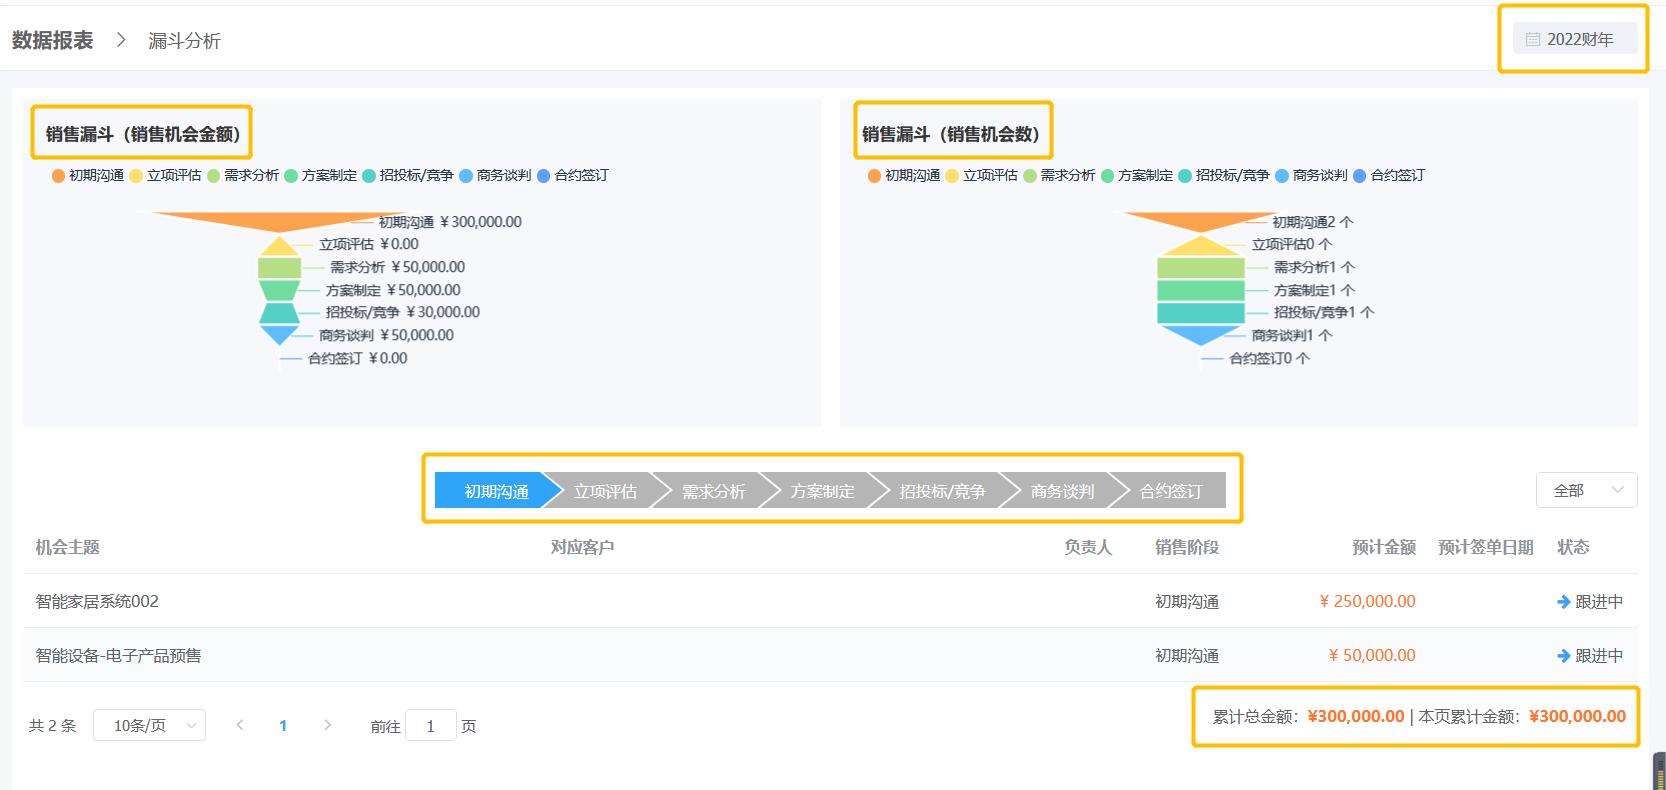This screenshot has width=1666, height=790.
Task: Go to next page arrow
Action: coord(327,725)
